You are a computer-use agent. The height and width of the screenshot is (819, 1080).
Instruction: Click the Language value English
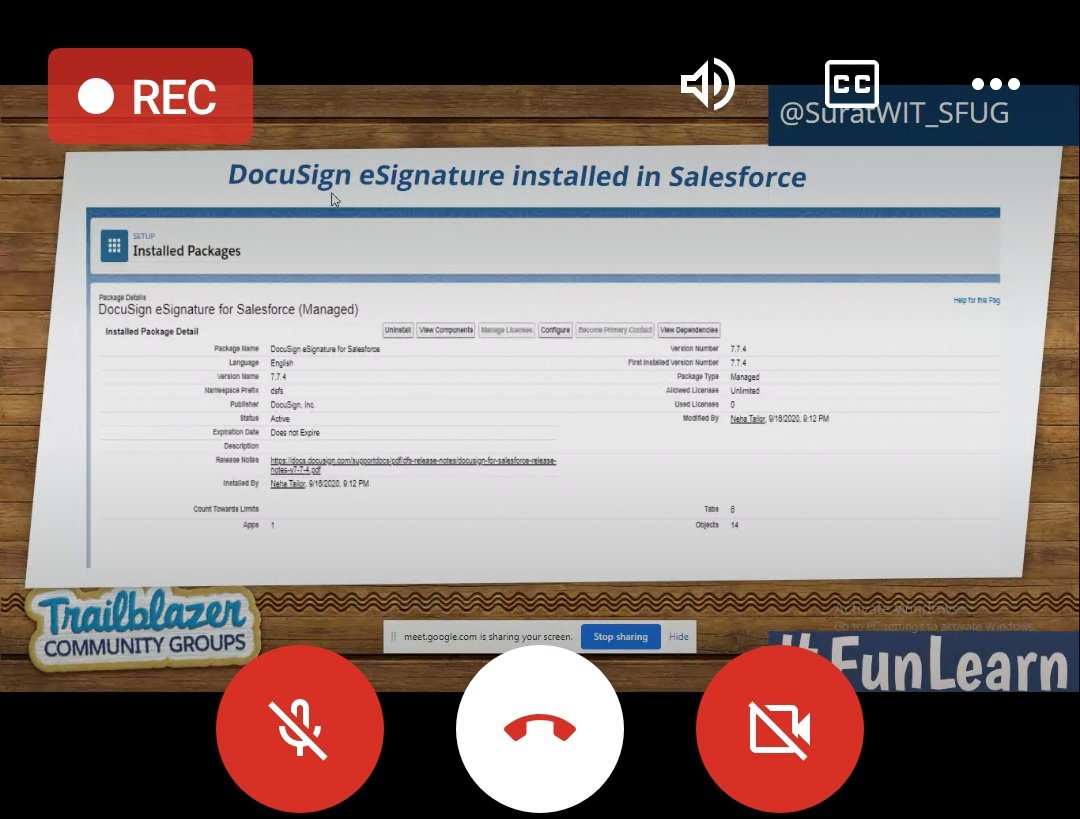tap(282, 363)
